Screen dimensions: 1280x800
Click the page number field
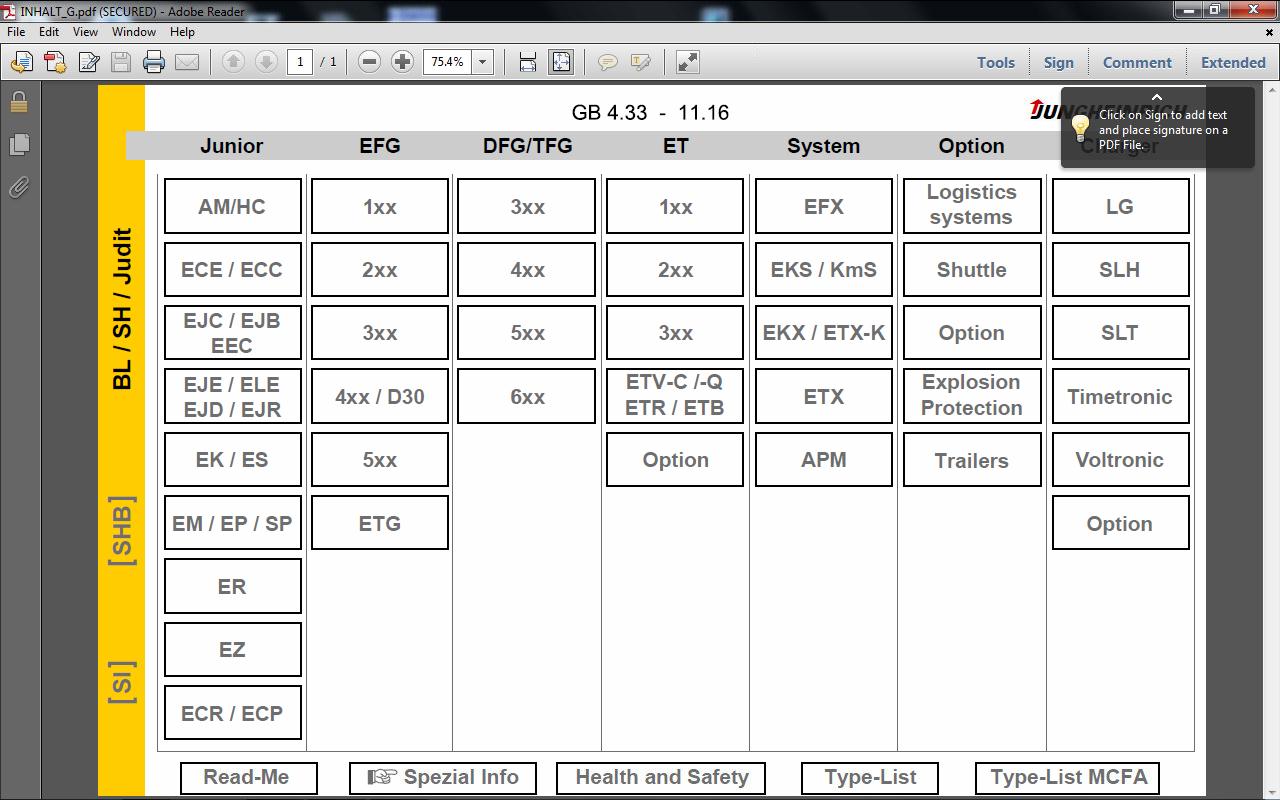click(300, 62)
